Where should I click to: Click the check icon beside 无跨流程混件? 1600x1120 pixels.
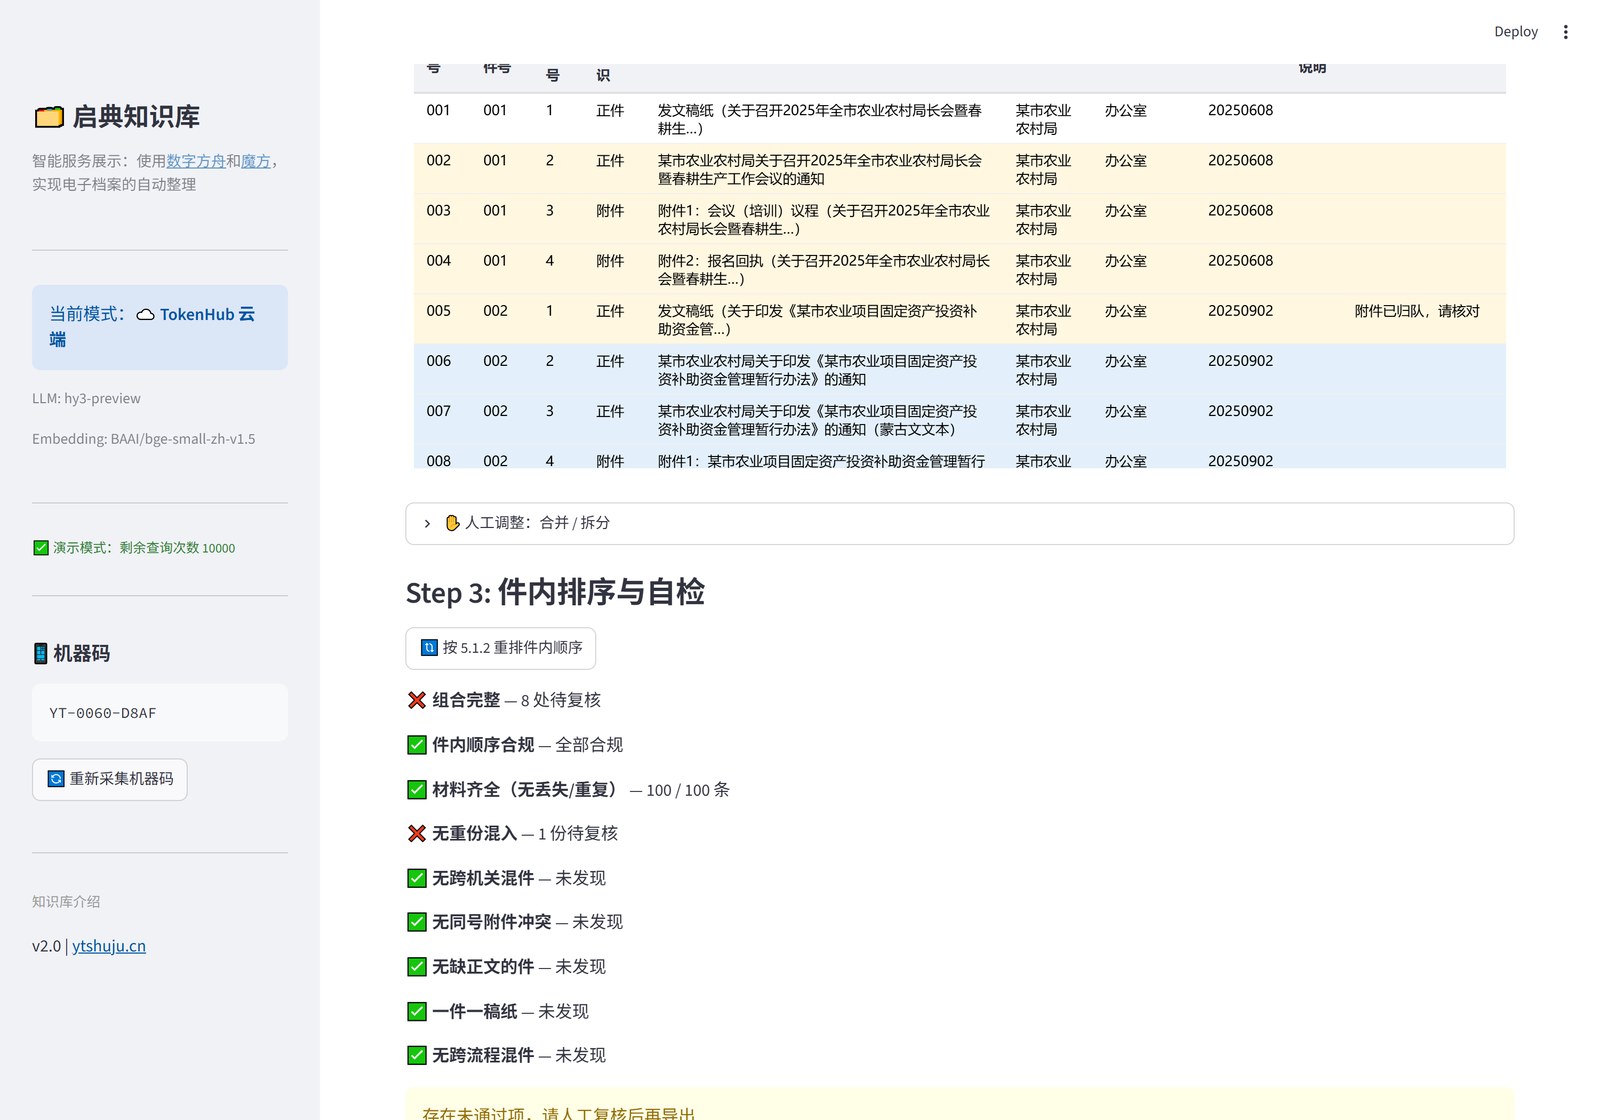(417, 1055)
